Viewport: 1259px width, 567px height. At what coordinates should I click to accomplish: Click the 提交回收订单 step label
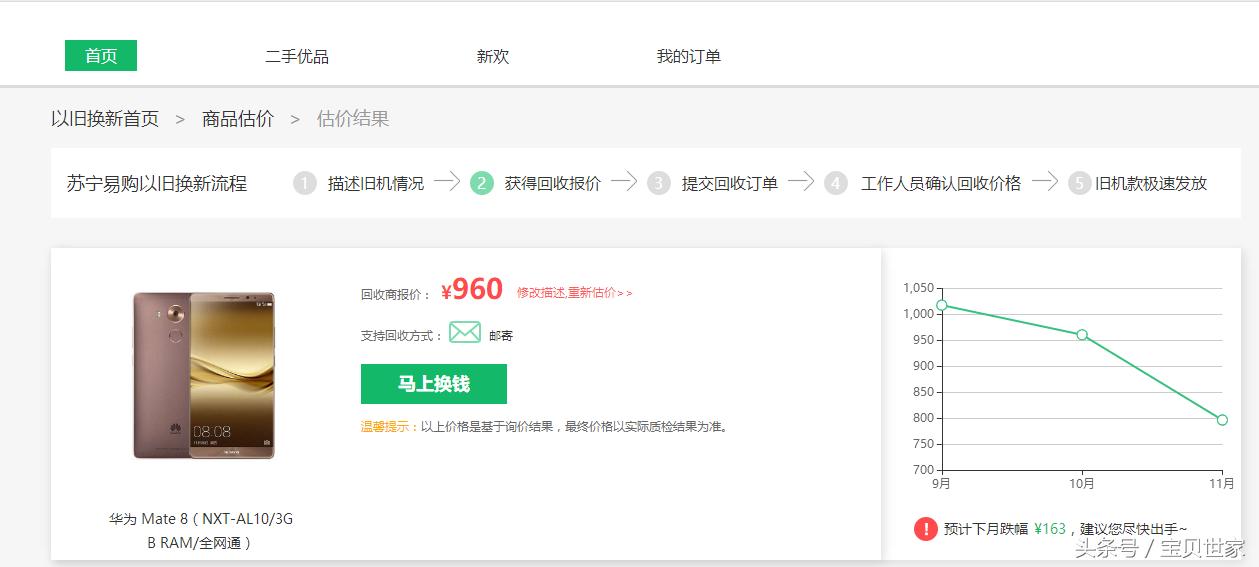point(730,184)
